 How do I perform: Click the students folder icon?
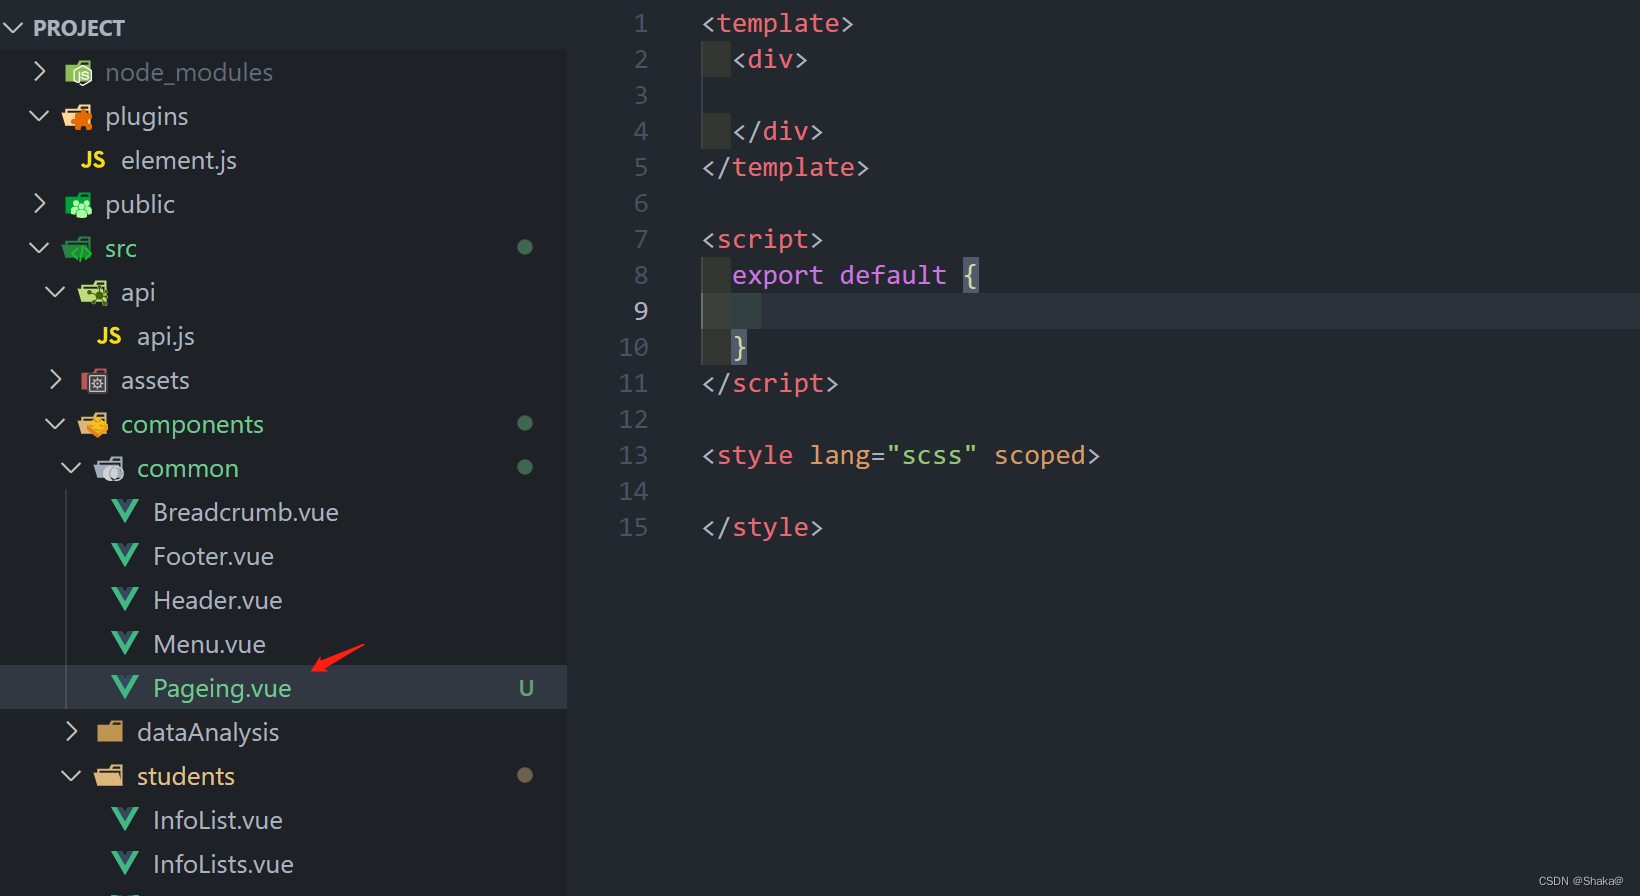110,776
